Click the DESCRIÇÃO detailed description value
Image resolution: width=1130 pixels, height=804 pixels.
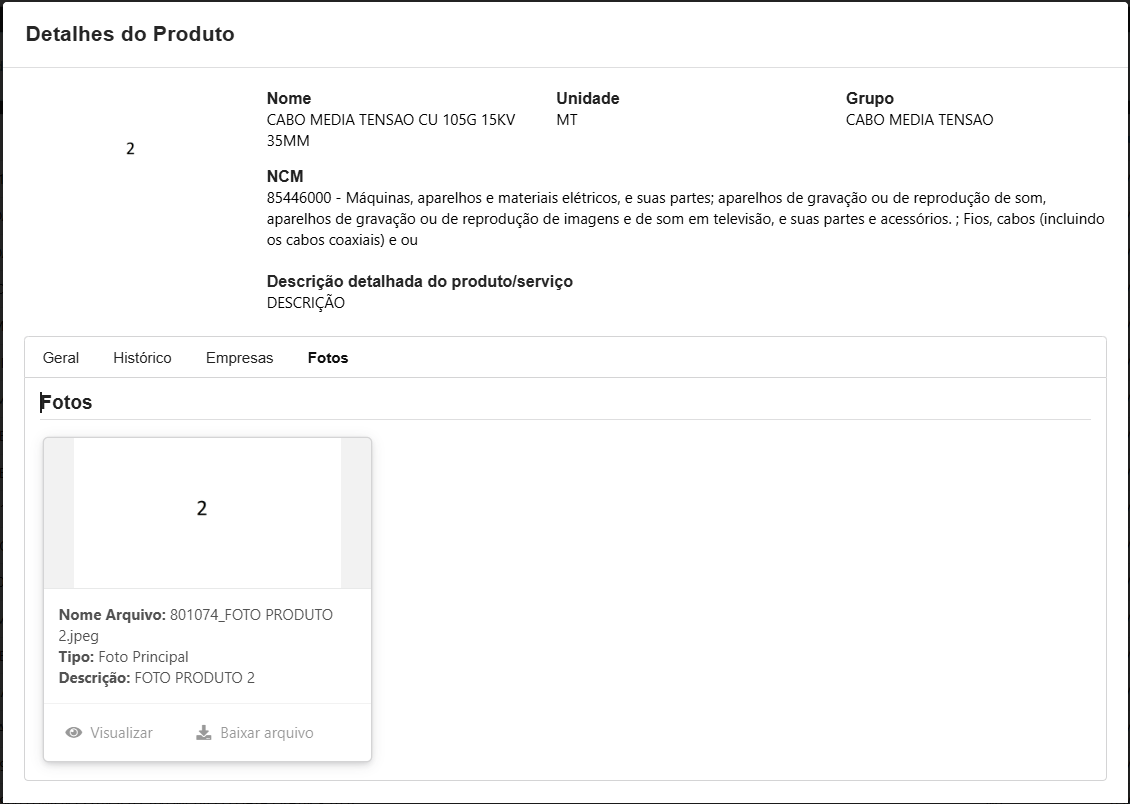306,303
